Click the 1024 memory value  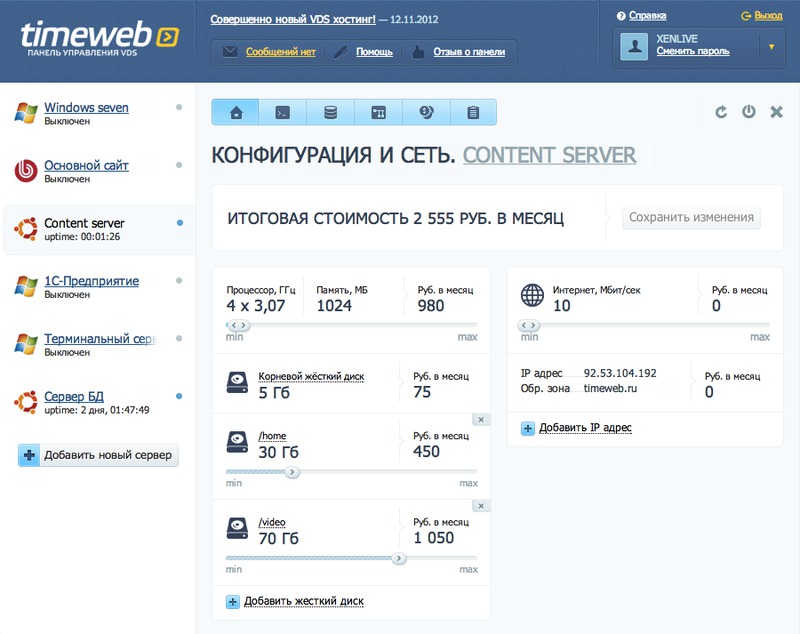(334, 306)
